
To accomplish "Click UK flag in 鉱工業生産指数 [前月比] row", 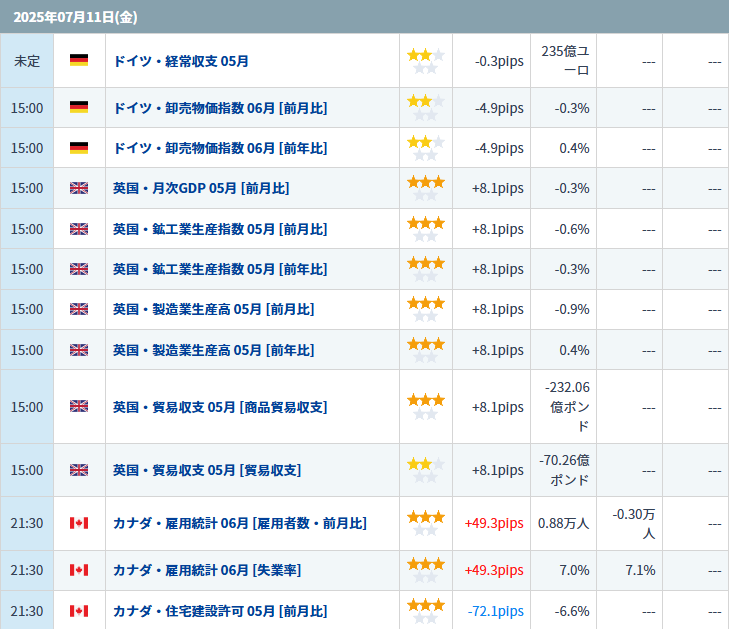I will 79,229.
